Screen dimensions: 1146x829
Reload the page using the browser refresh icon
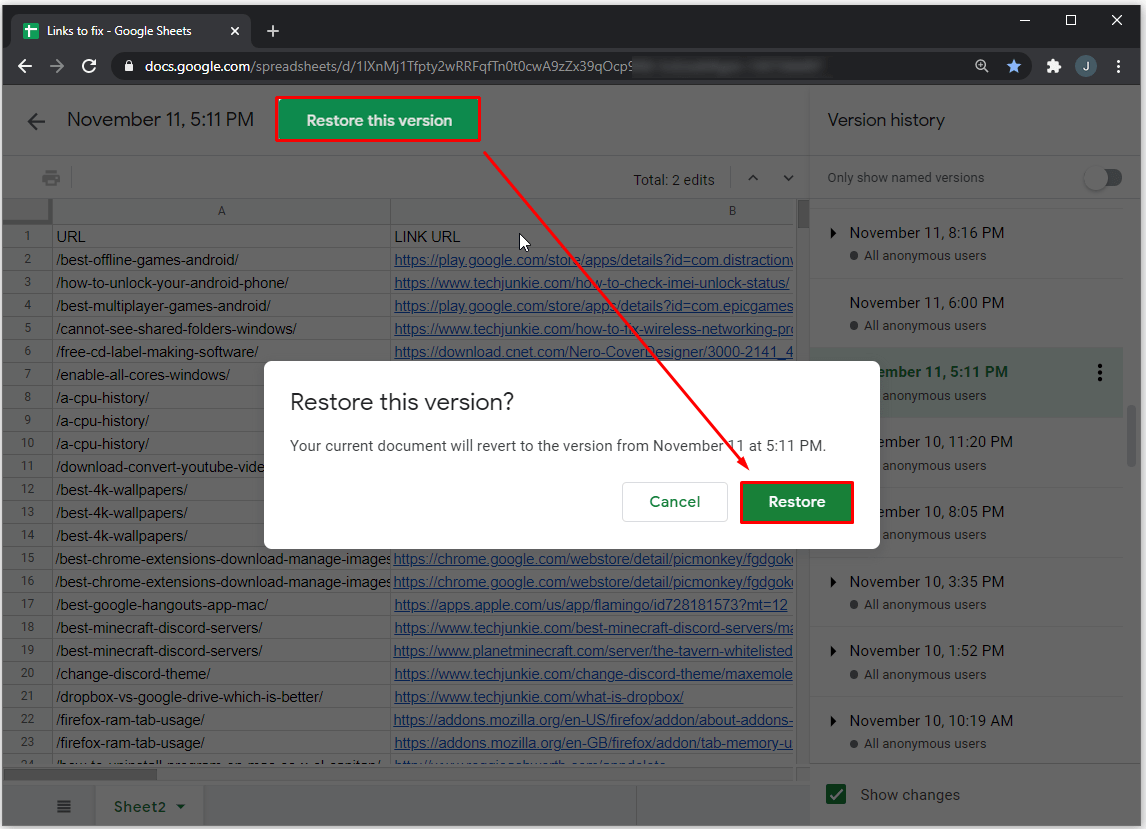point(89,67)
